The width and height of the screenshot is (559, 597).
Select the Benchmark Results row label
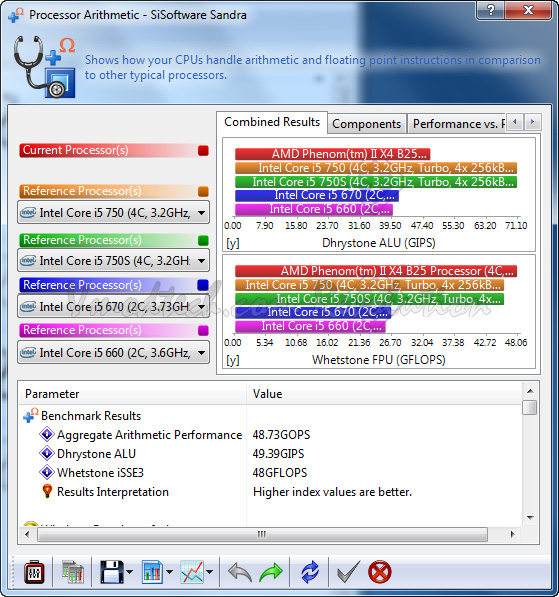[91, 415]
